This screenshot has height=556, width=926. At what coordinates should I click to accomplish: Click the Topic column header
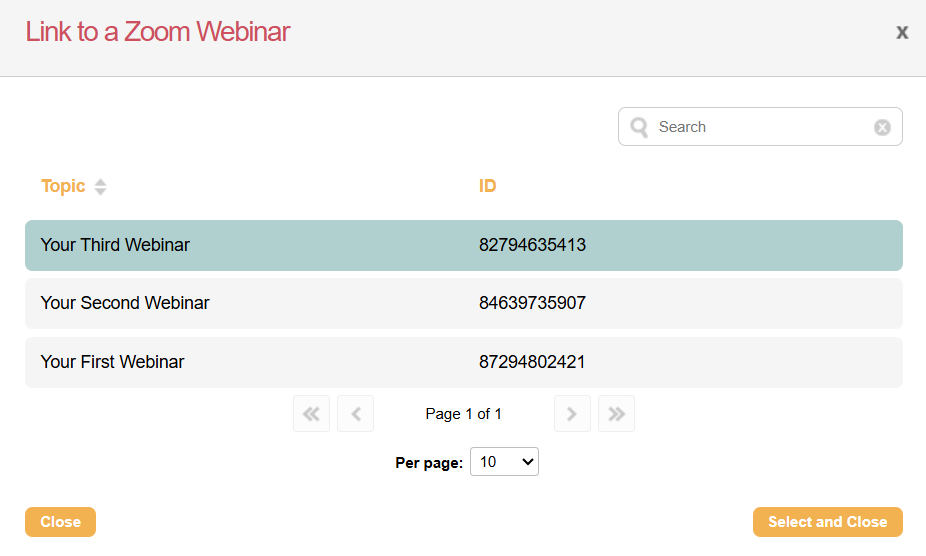tap(63, 186)
